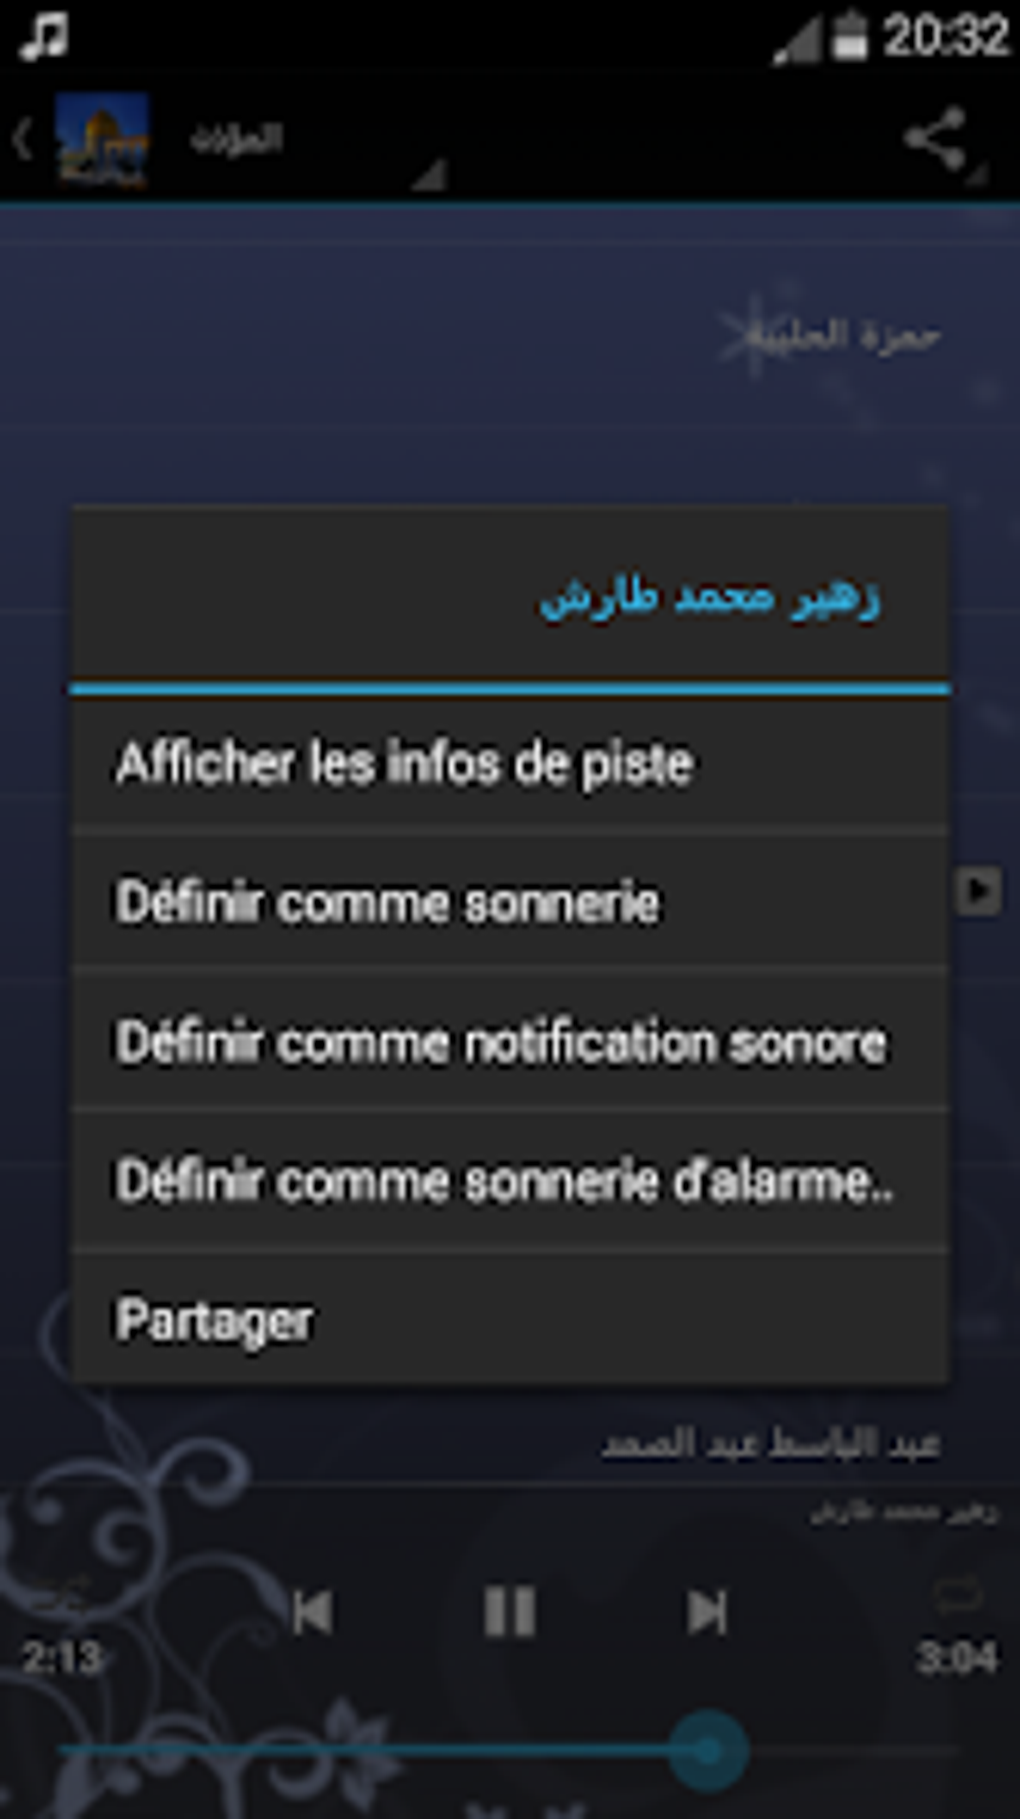Pause the current playback
This screenshot has width=1020, height=1819.
pyautogui.click(x=510, y=1611)
